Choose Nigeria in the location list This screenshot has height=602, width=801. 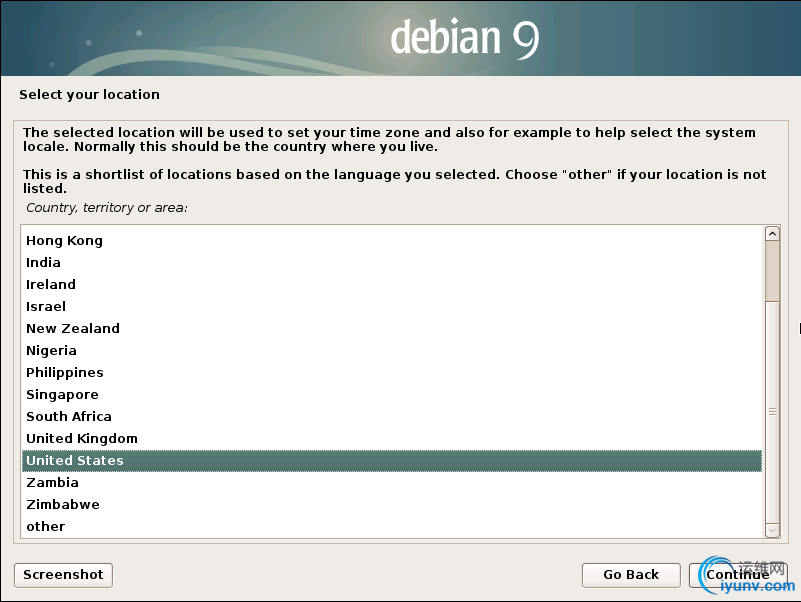[392, 351]
